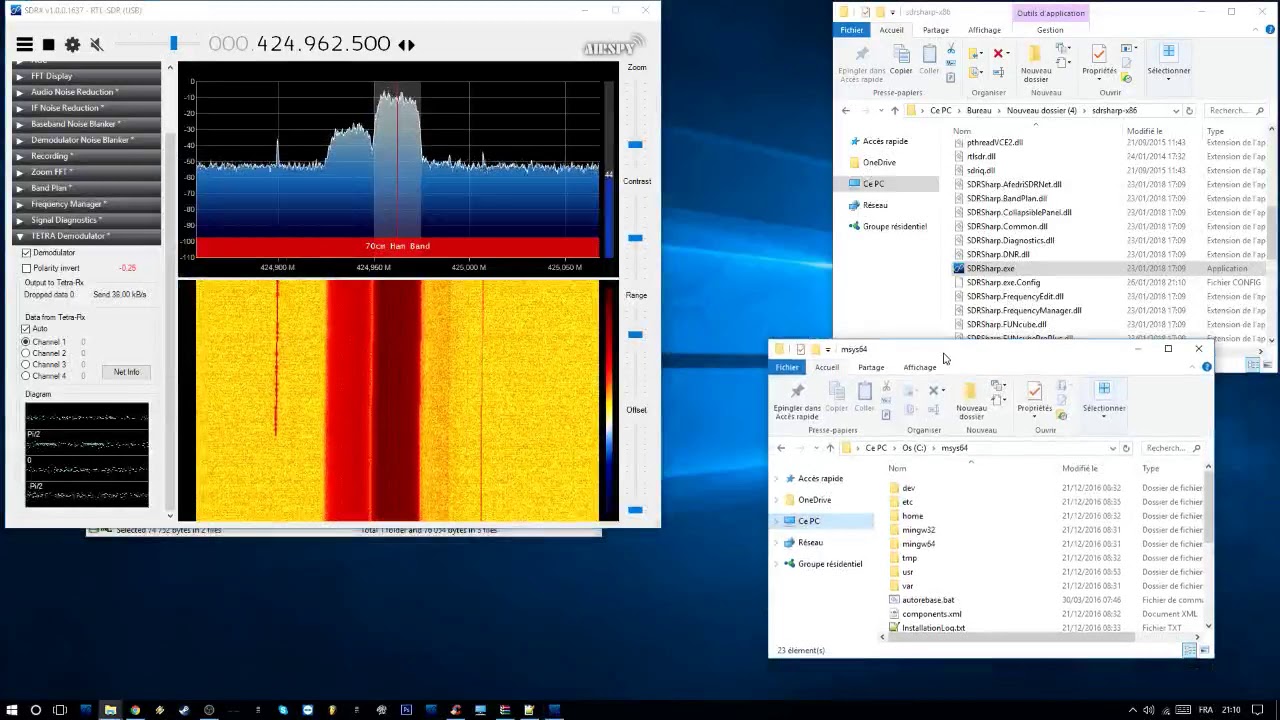Screen dimensions: 1280x720
Task: Open Accueil tab in msys64 window
Action: pyautogui.click(x=827, y=367)
